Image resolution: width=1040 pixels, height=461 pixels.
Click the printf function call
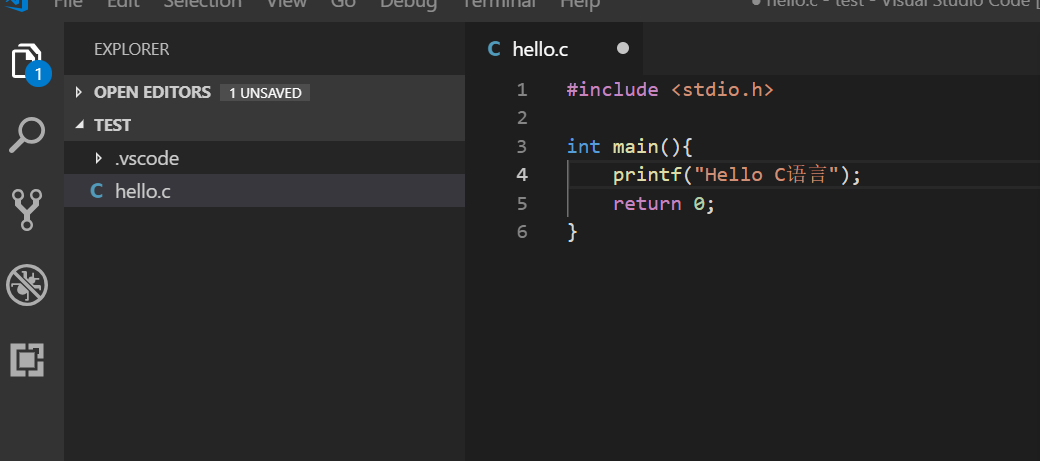click(646, 175)
